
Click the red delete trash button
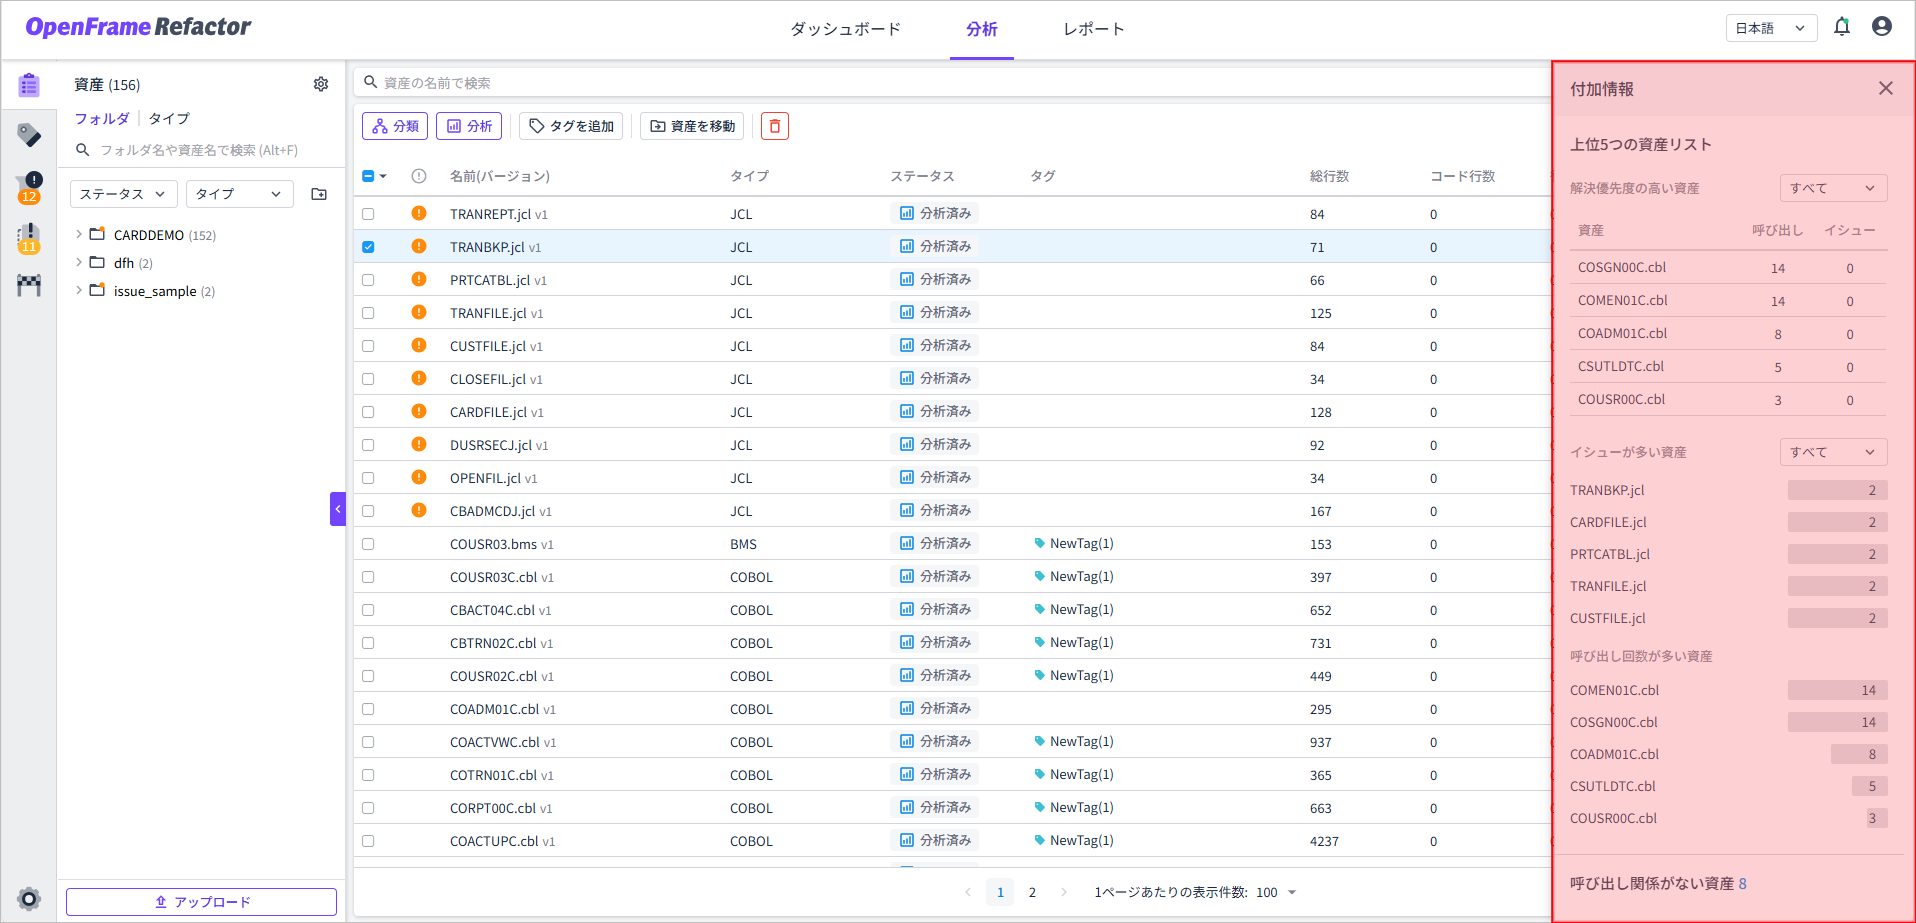click(775, 126)
